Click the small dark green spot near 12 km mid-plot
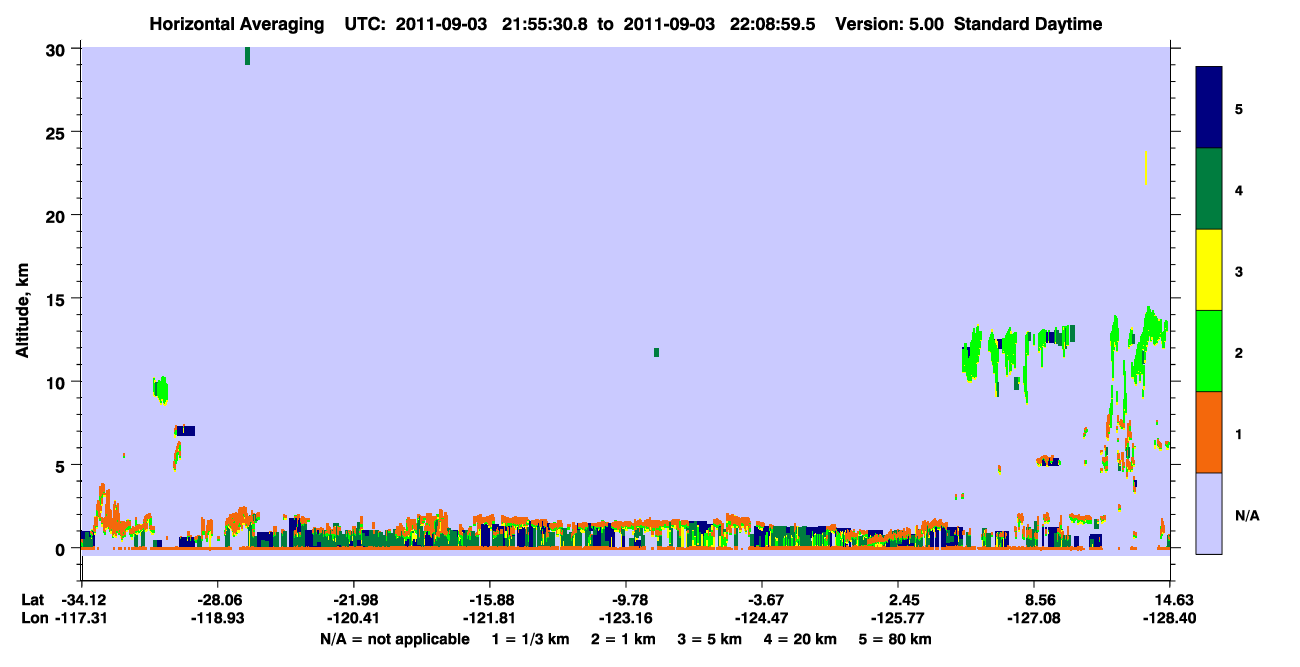The width and height of the screenshot is (1300, 667). click(x=656, y=352)
